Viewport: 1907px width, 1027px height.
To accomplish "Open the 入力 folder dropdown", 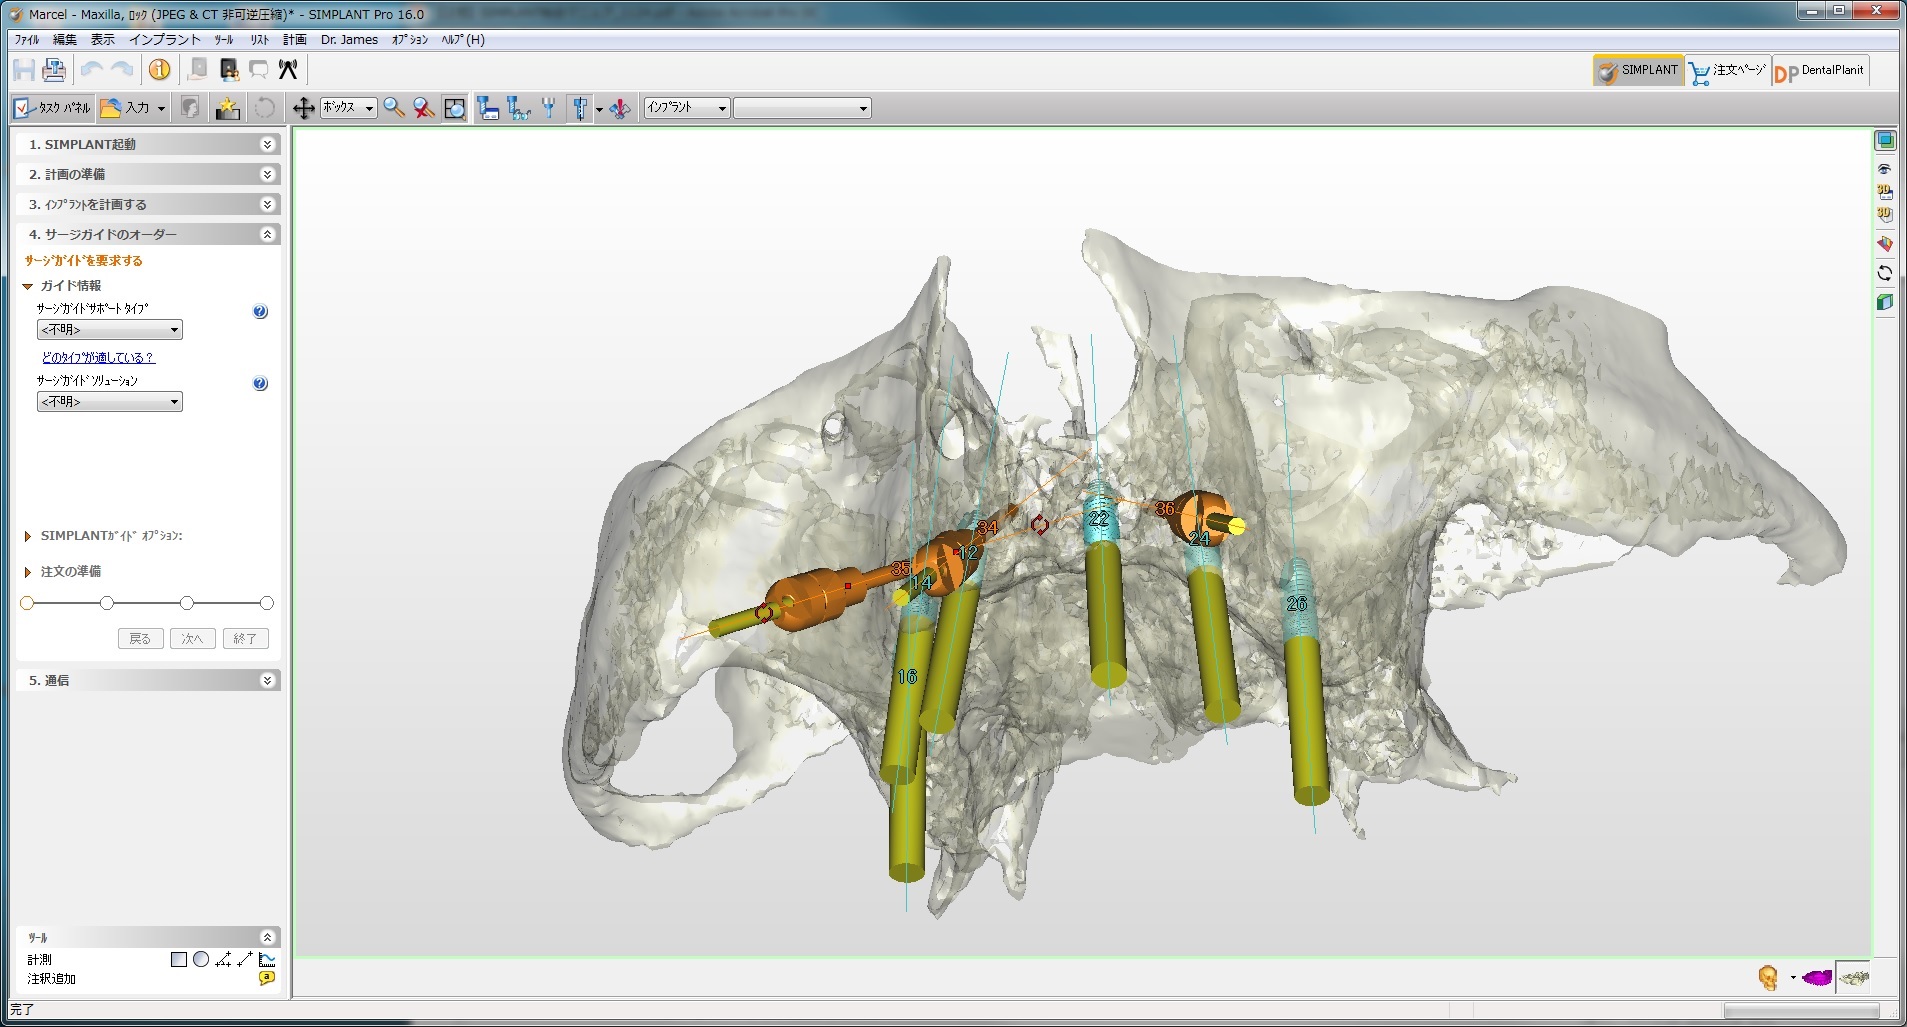I will pos(132,108).
